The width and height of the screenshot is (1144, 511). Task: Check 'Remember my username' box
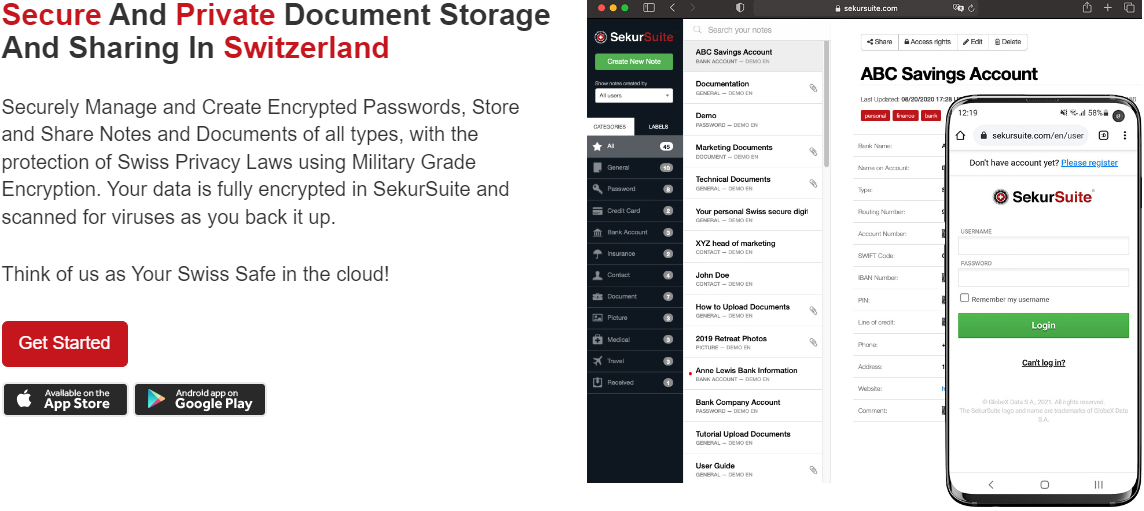click(x=965, y=298)
